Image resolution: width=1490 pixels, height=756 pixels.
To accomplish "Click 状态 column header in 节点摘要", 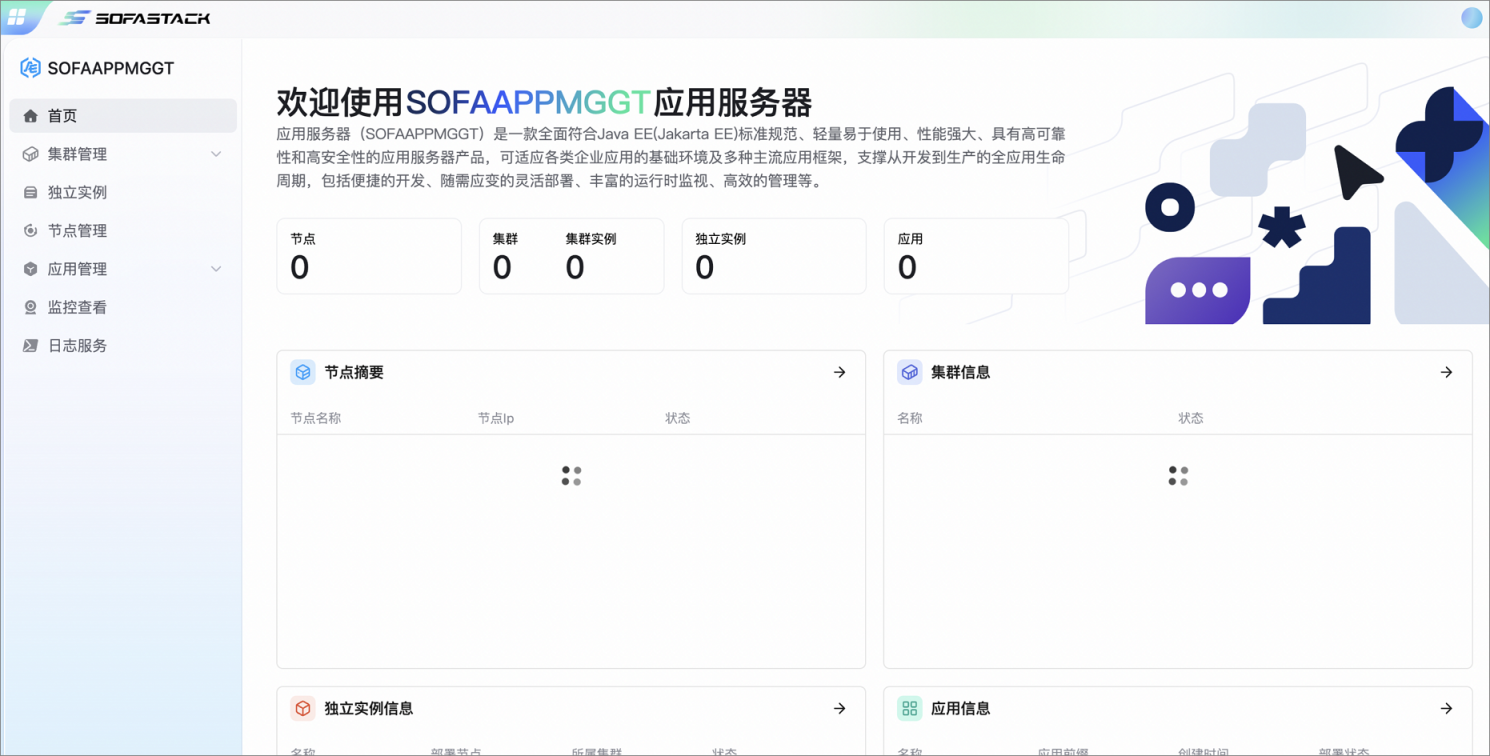I will coord(678,418).
